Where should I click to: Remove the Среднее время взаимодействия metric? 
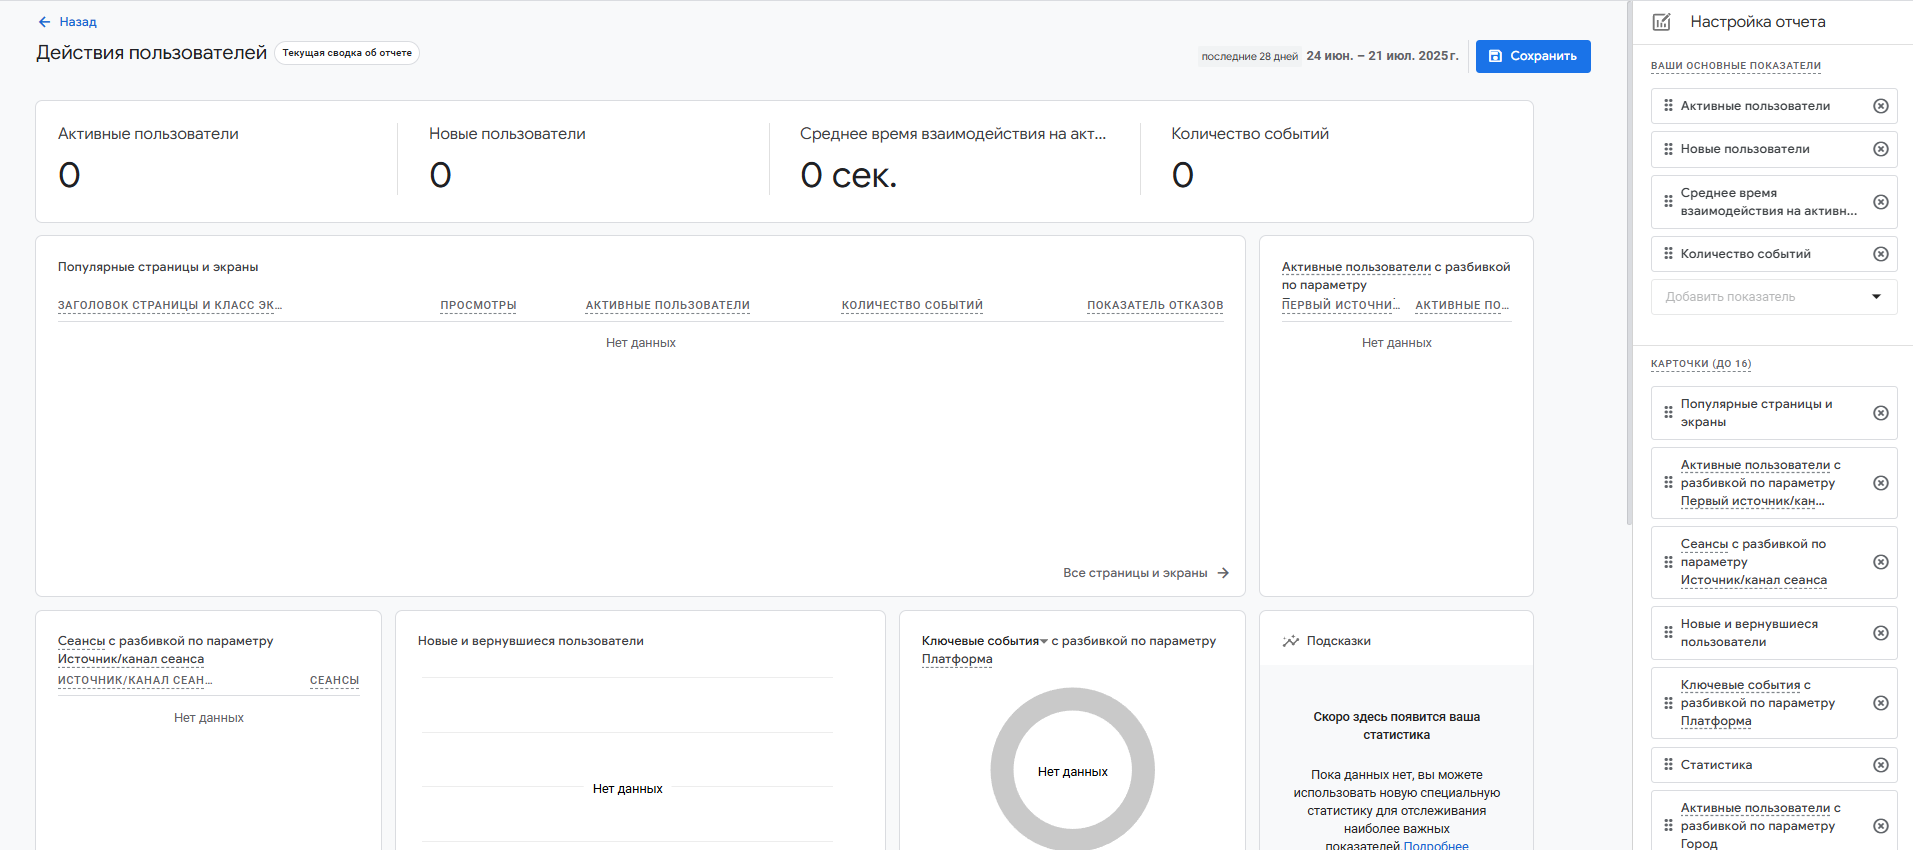(1881, 202)
